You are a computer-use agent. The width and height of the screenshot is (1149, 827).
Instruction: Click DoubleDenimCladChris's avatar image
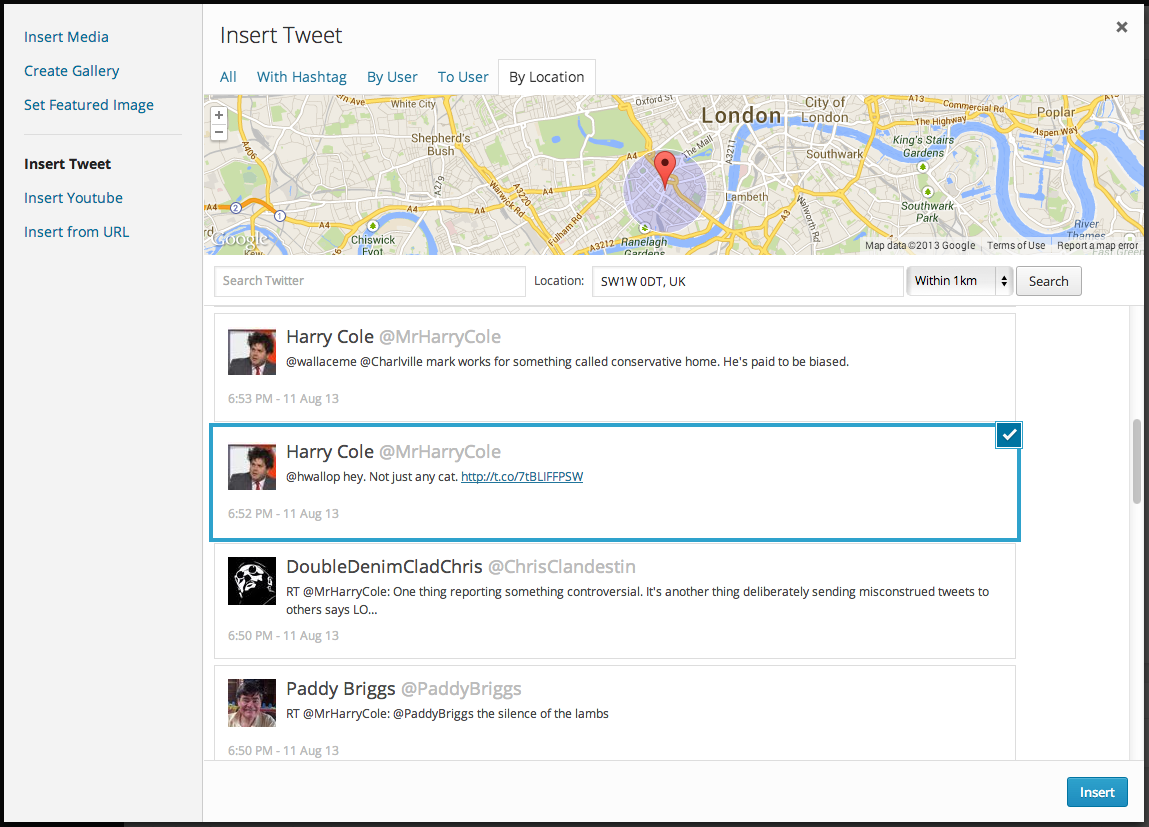252,581
